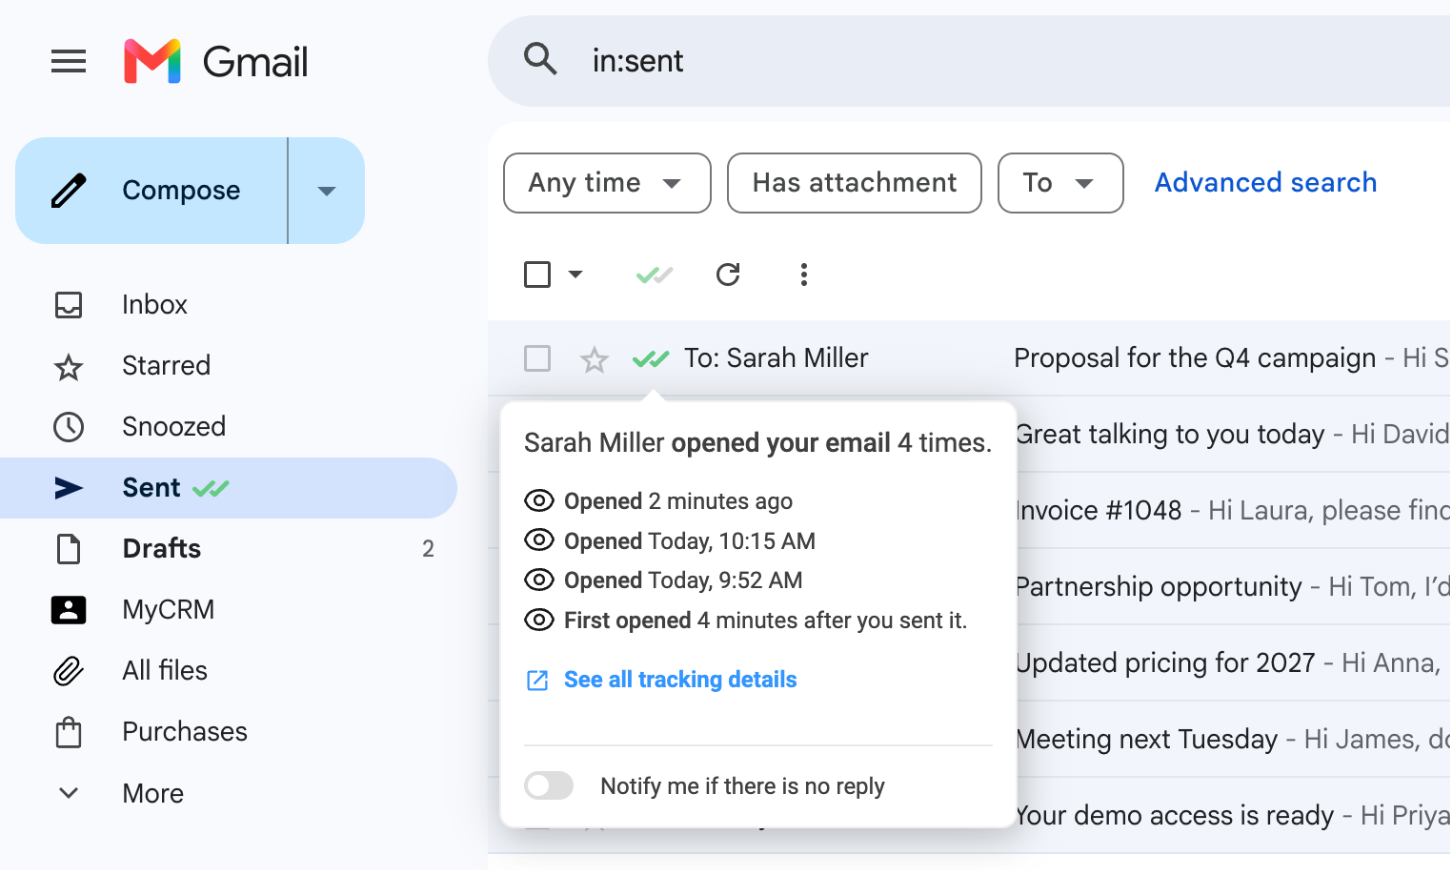The width and height of the screenshot is (1450, 870).
Task: Expand the Compose dropdown arrow
Action: coord(327,190)
